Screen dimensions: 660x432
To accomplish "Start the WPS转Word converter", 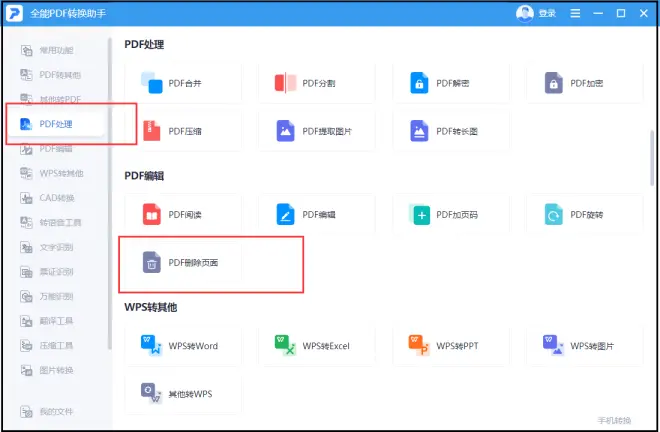I will (183, 346).
